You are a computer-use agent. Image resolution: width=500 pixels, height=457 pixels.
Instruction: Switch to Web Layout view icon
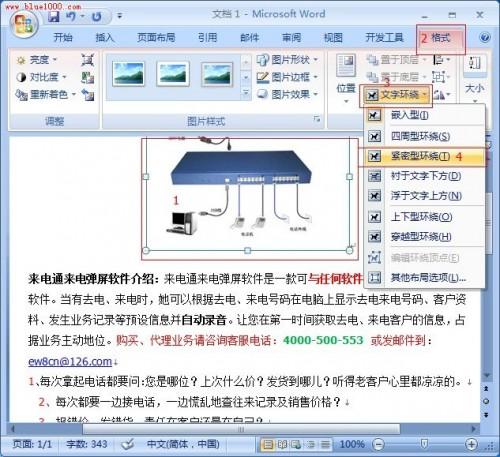coord(296,444)
